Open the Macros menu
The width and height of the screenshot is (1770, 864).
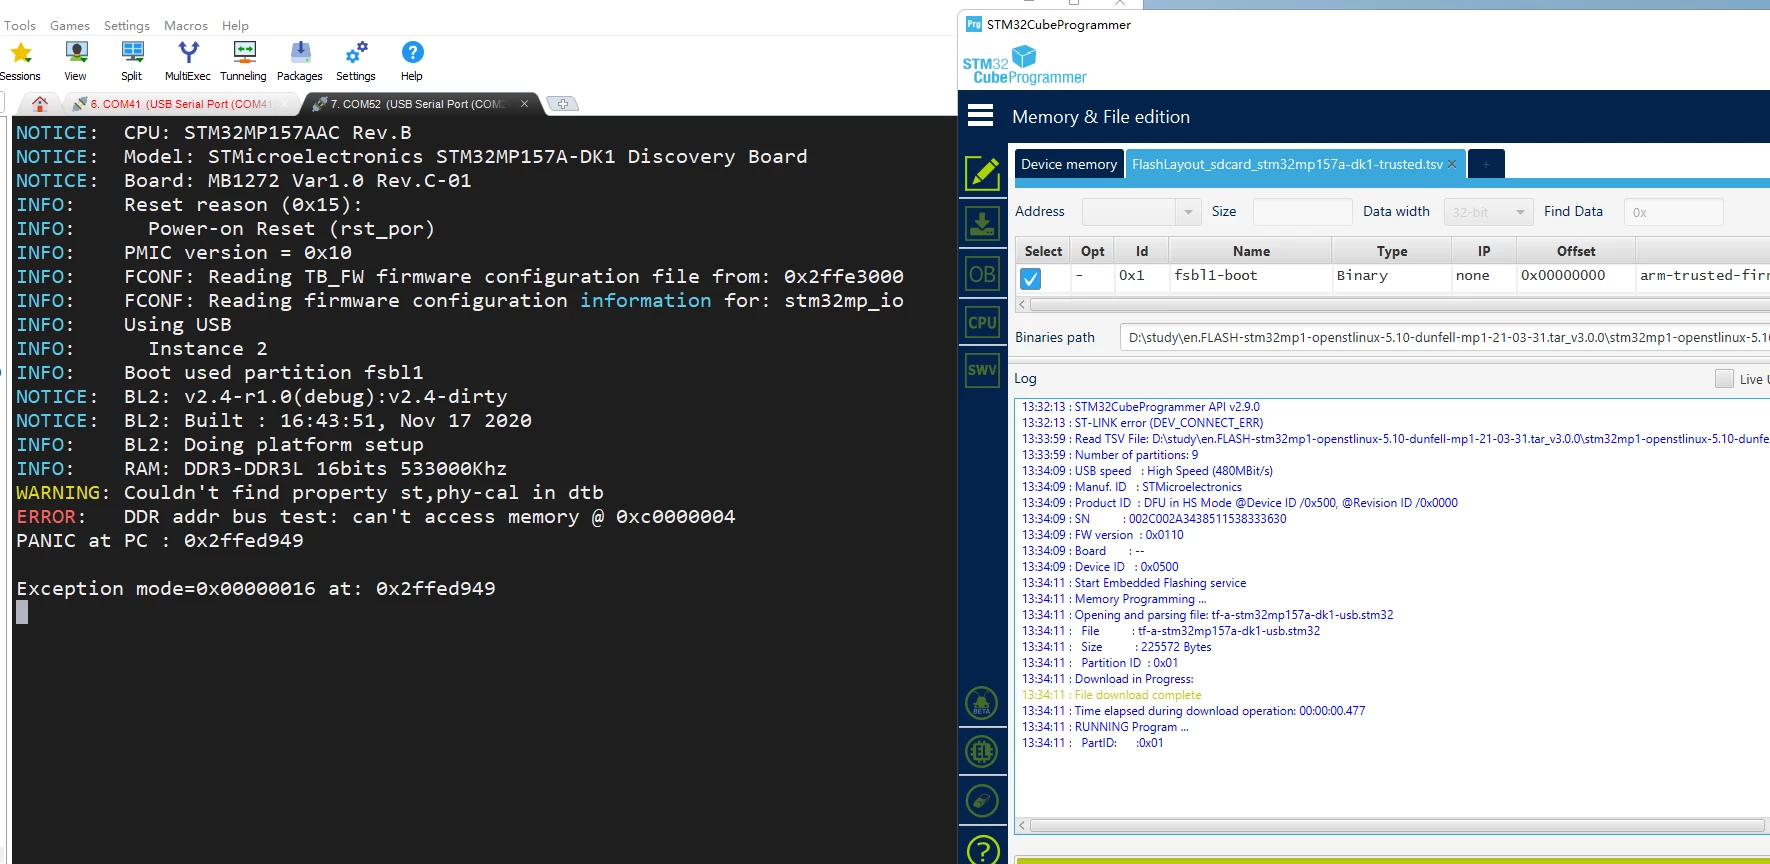pyautogui.click(x=186, y=26)
